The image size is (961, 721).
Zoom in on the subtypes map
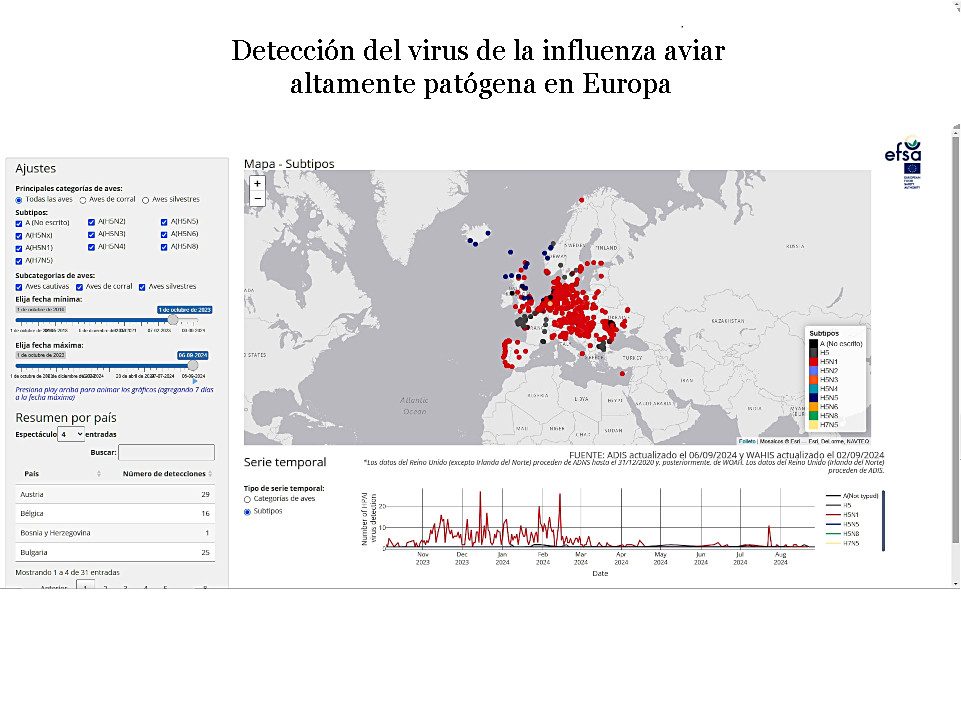(257, 183)
